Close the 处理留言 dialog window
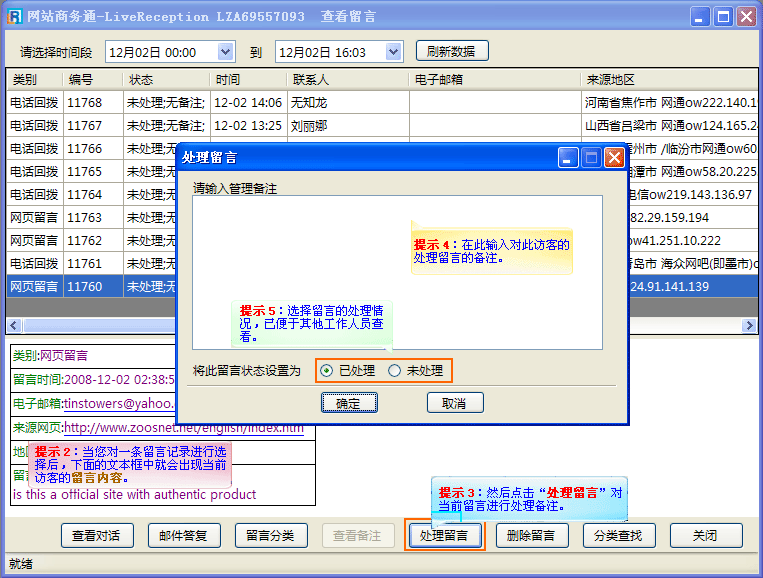This screenshot has height=578, width=763. point(614,158)
